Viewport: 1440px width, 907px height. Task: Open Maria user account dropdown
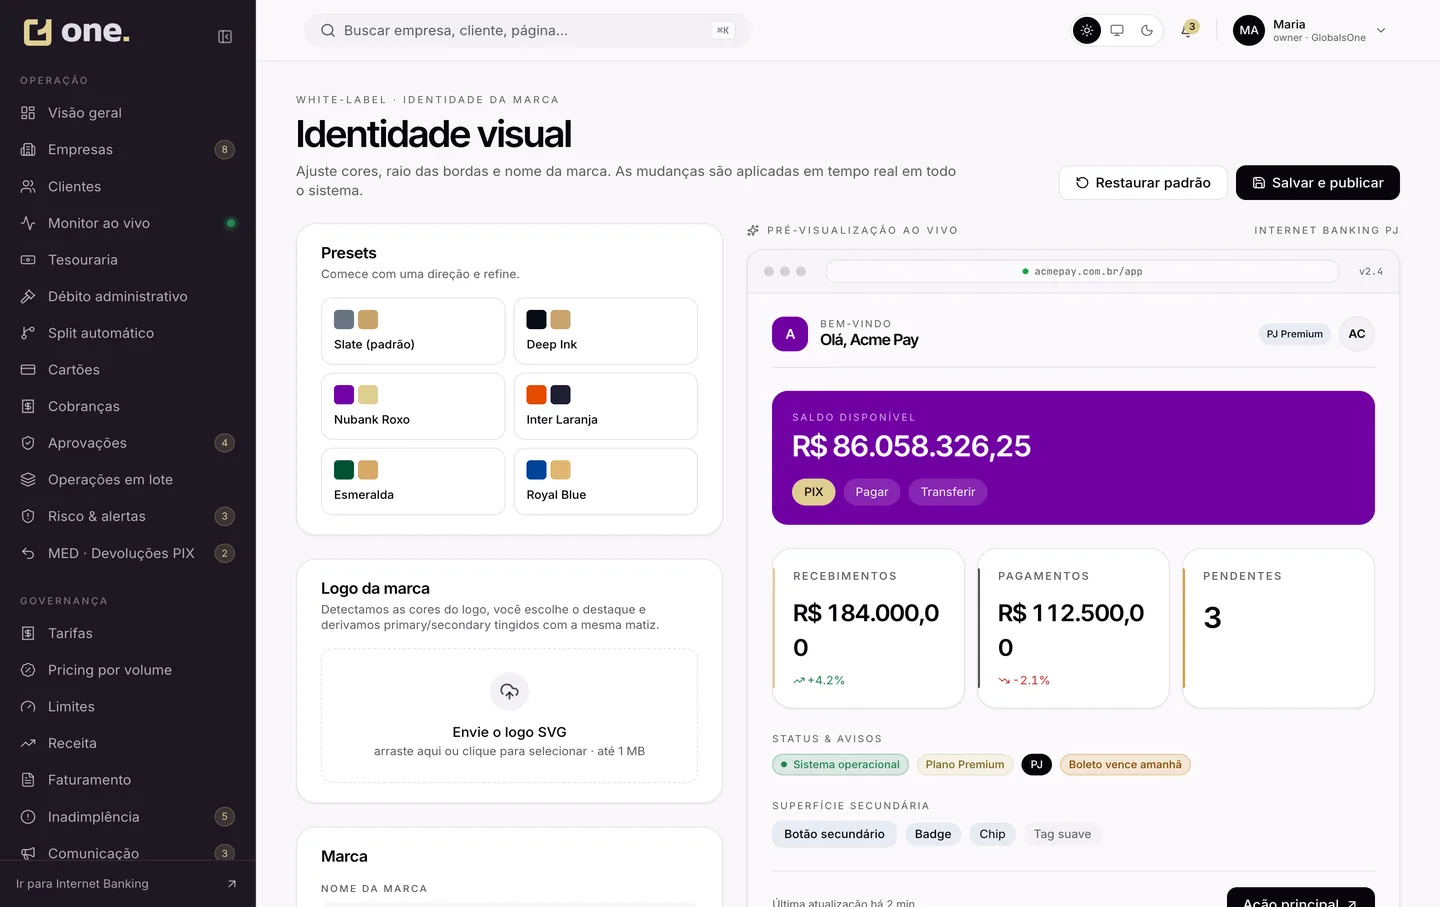(1310, 30)
